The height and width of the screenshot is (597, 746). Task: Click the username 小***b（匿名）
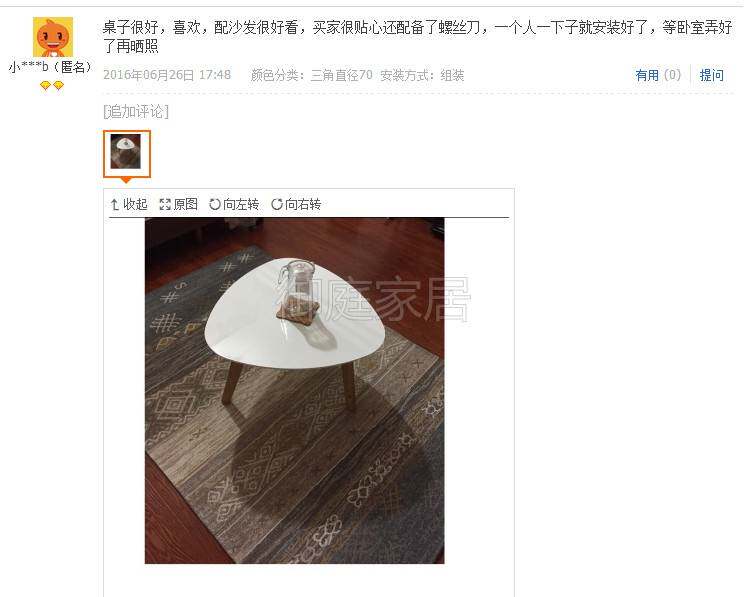point(51,67)
